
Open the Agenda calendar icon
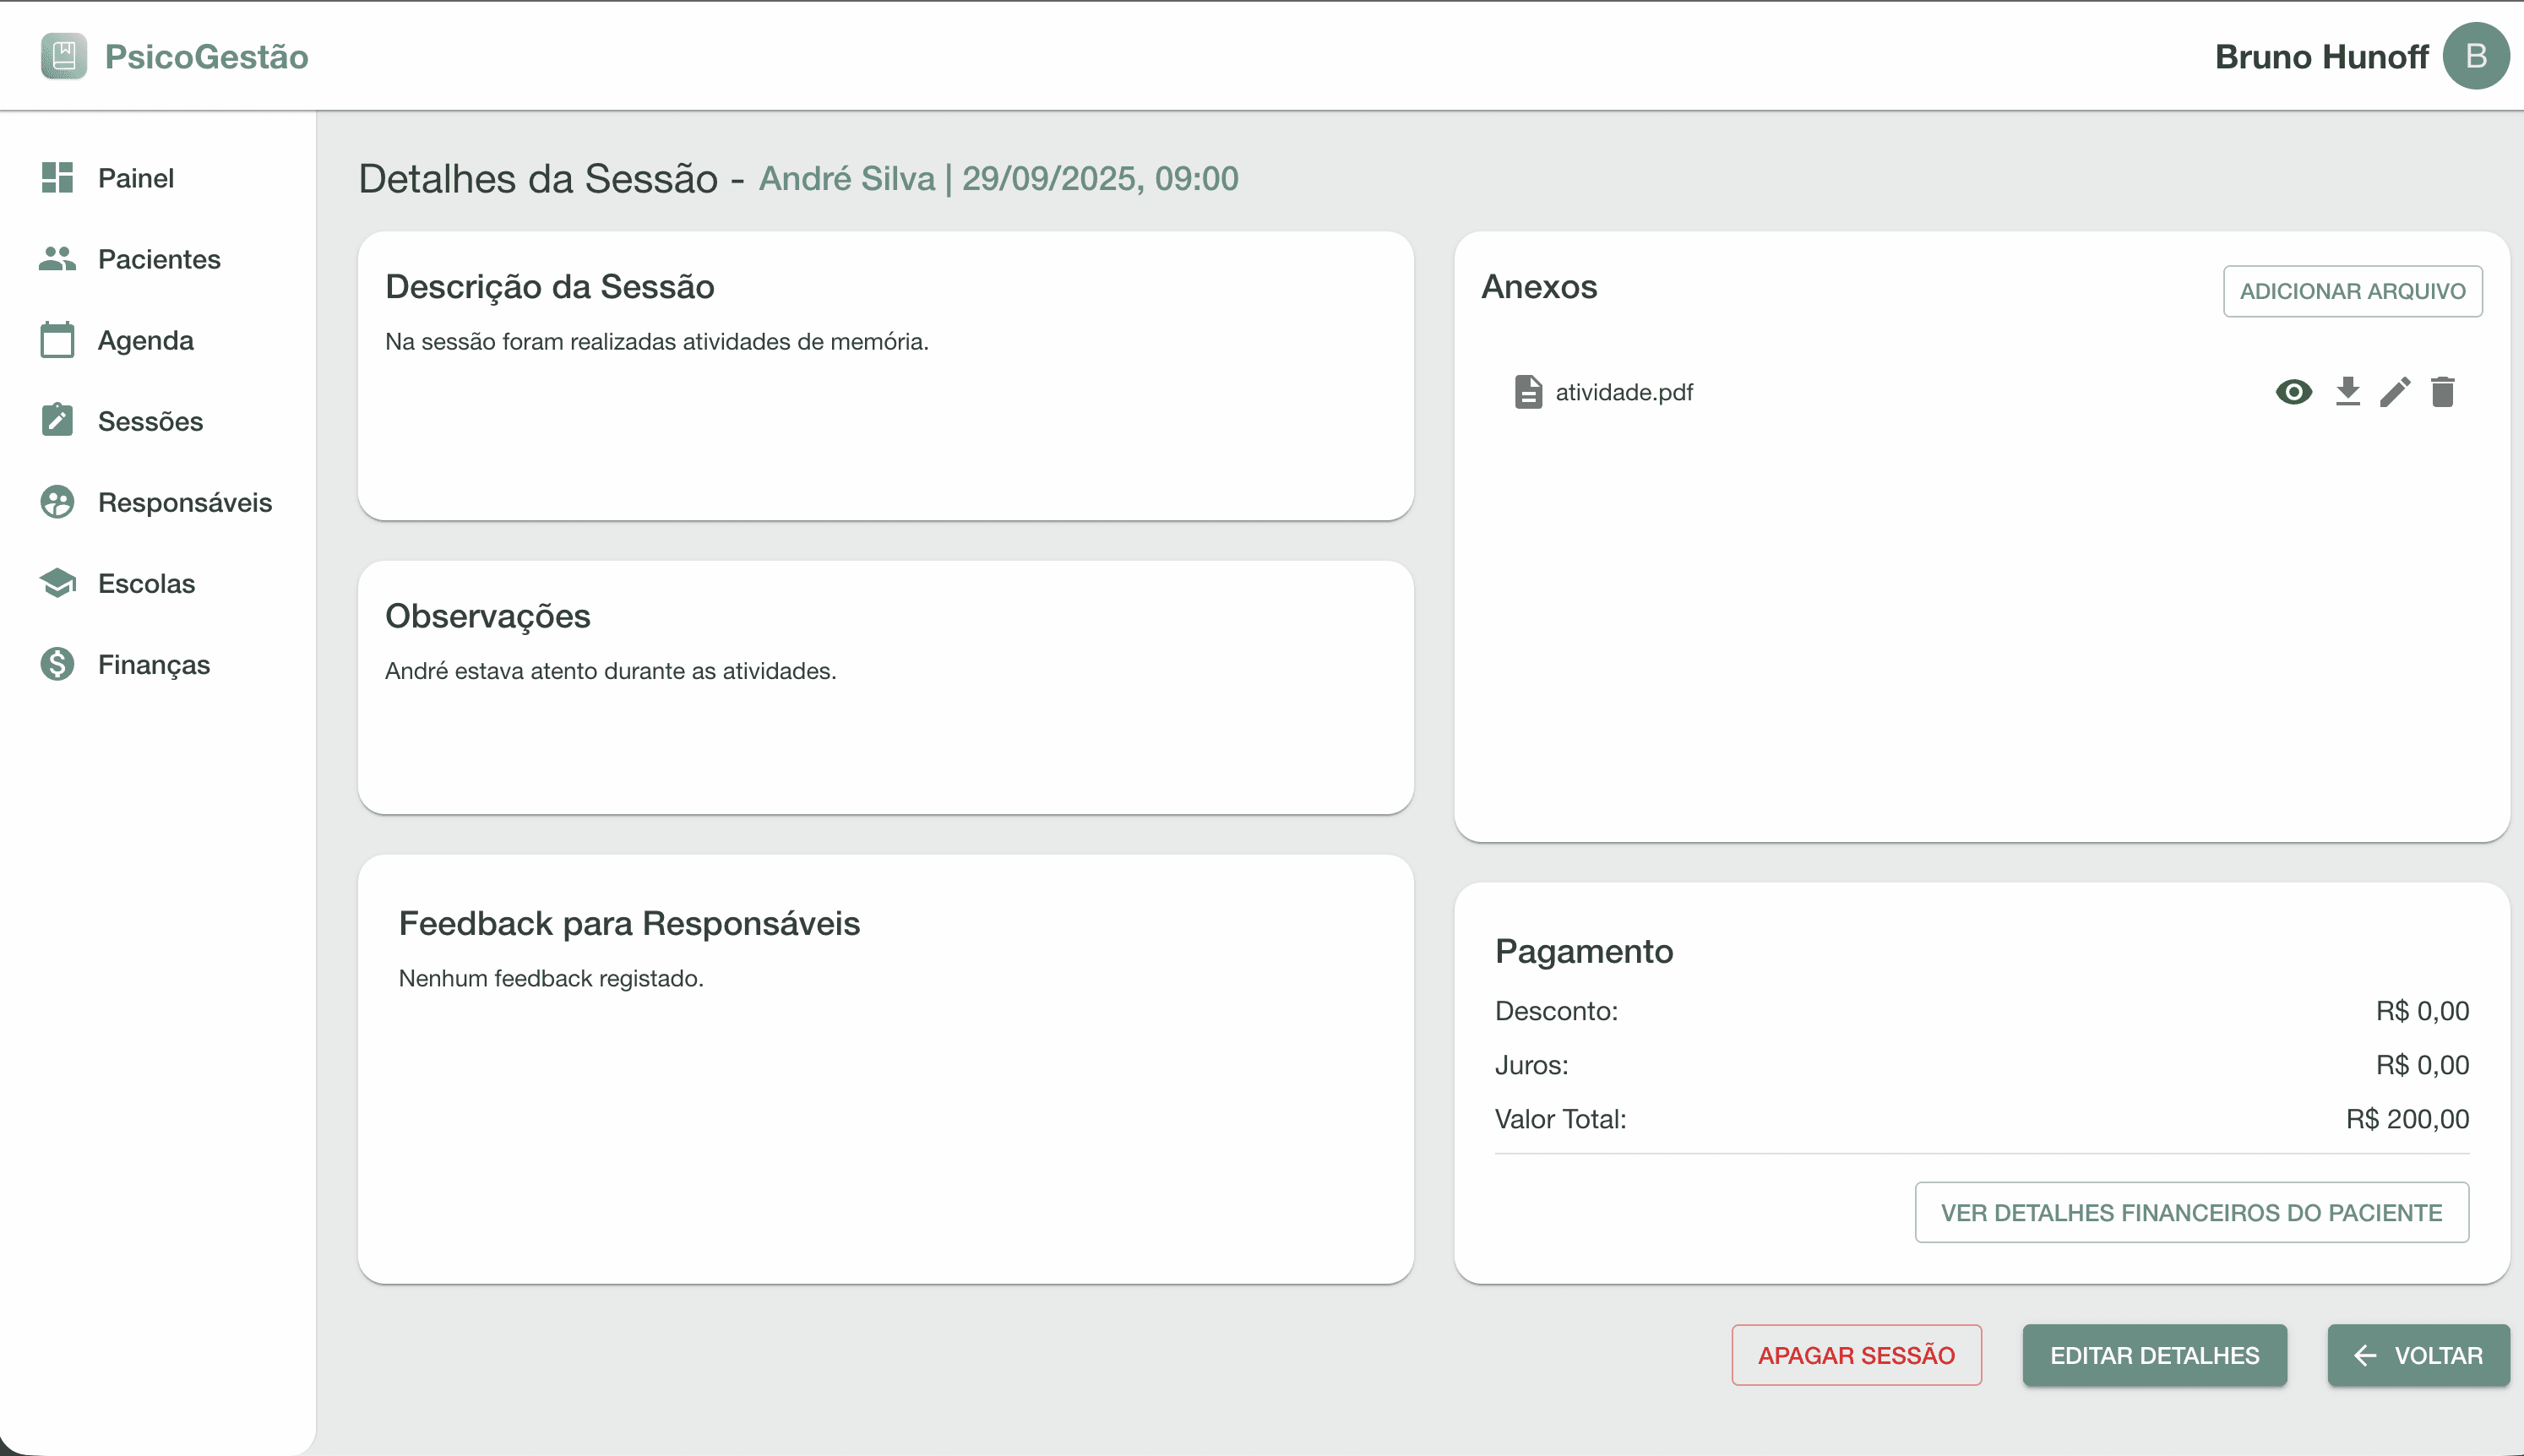[56, 339]
